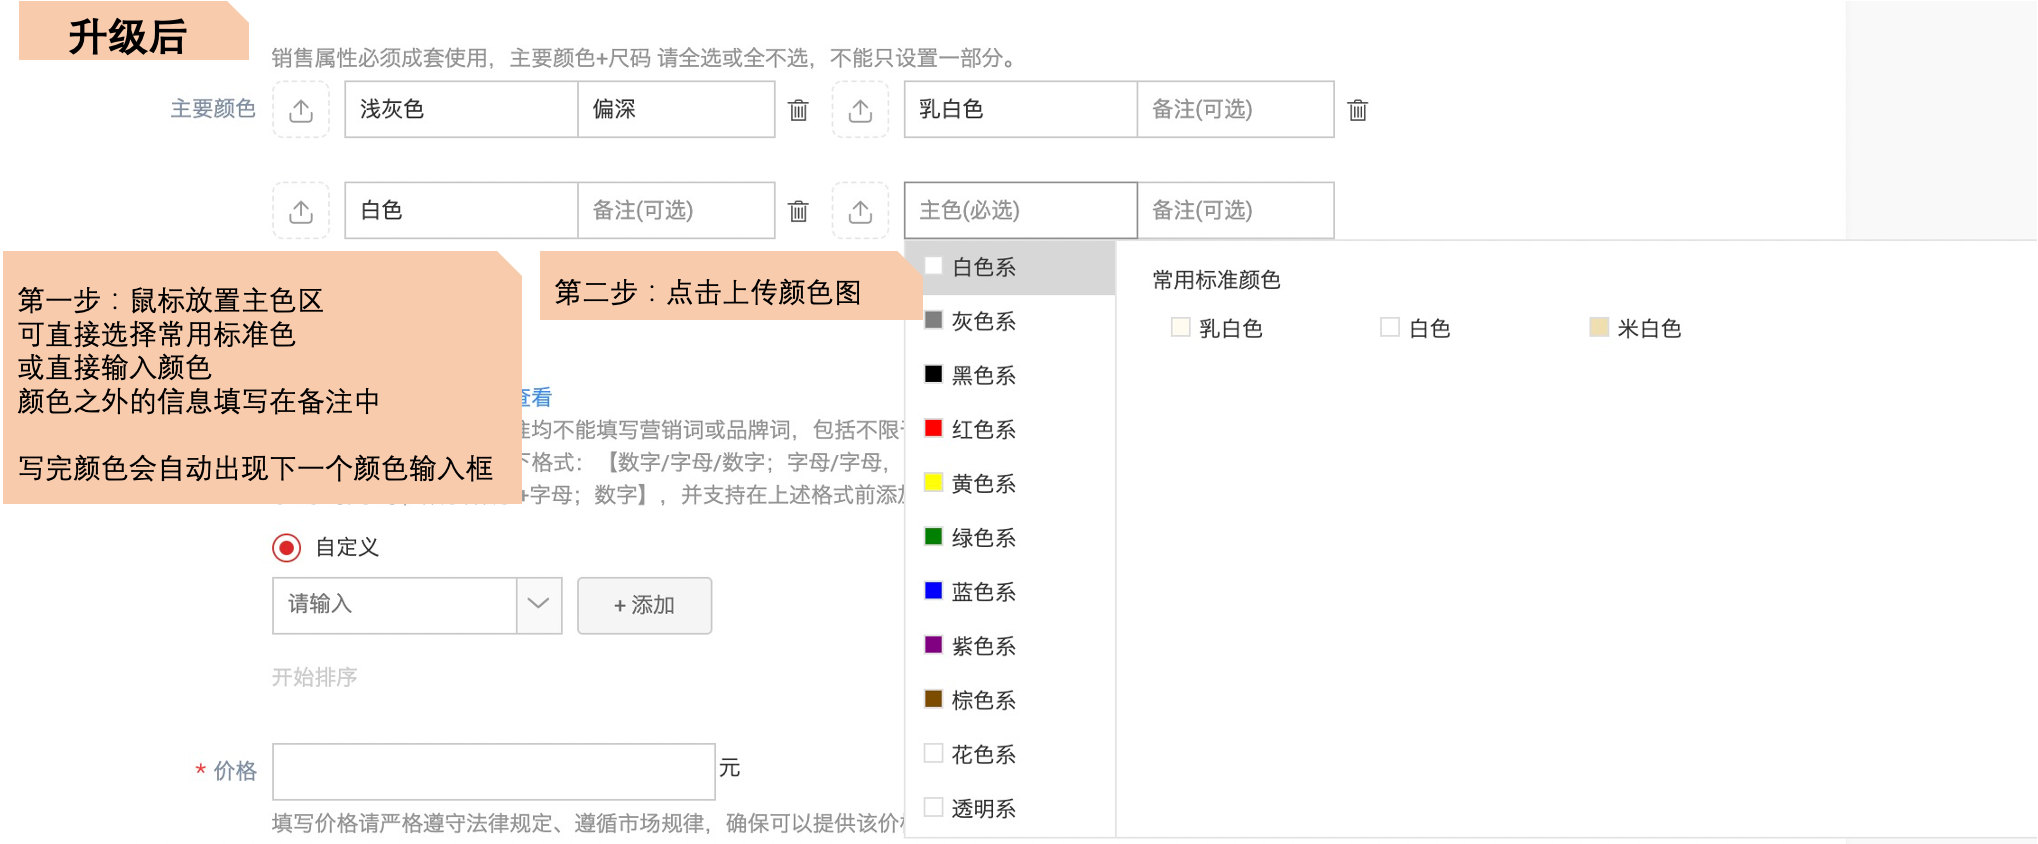Choose 黄色系 color family
The image size is (2038, 844).
[x=1010, y=483]
